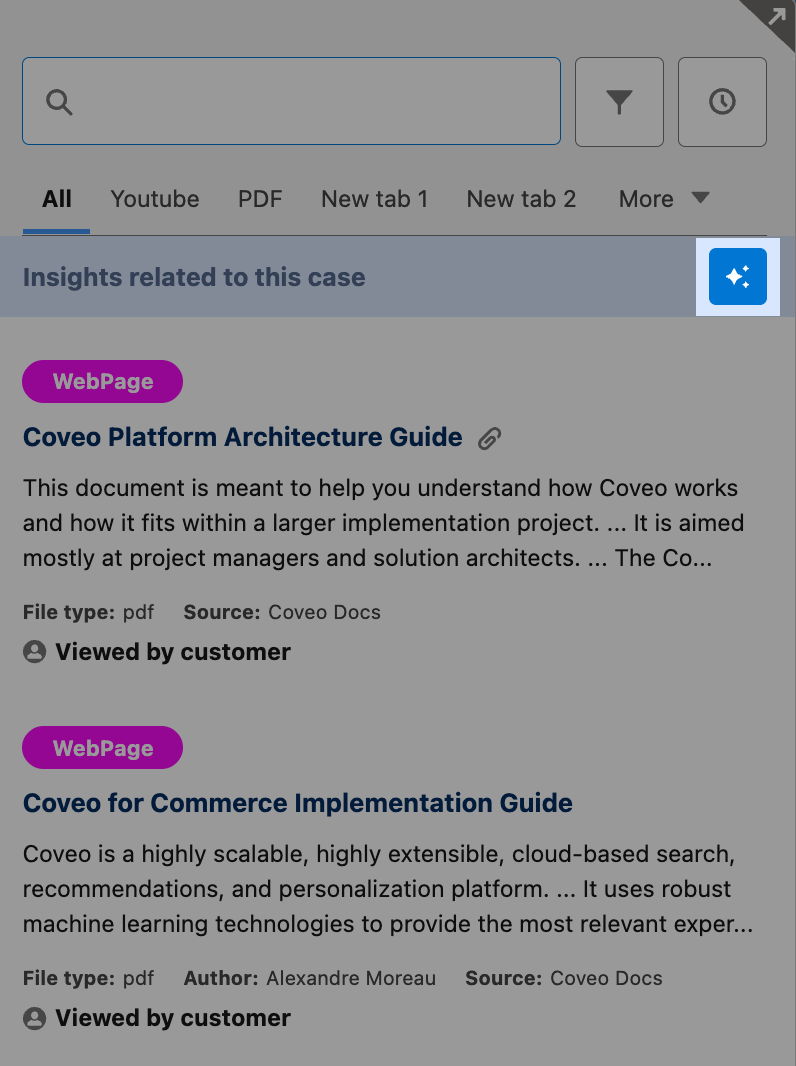Open the filter funnel button
The height and width of the screenshot is (1066, 796).
(x=619, y=102)
